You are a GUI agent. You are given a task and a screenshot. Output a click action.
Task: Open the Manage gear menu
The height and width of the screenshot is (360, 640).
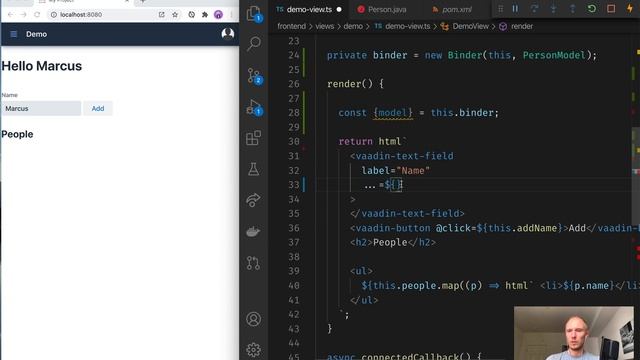tap(253, 349)
